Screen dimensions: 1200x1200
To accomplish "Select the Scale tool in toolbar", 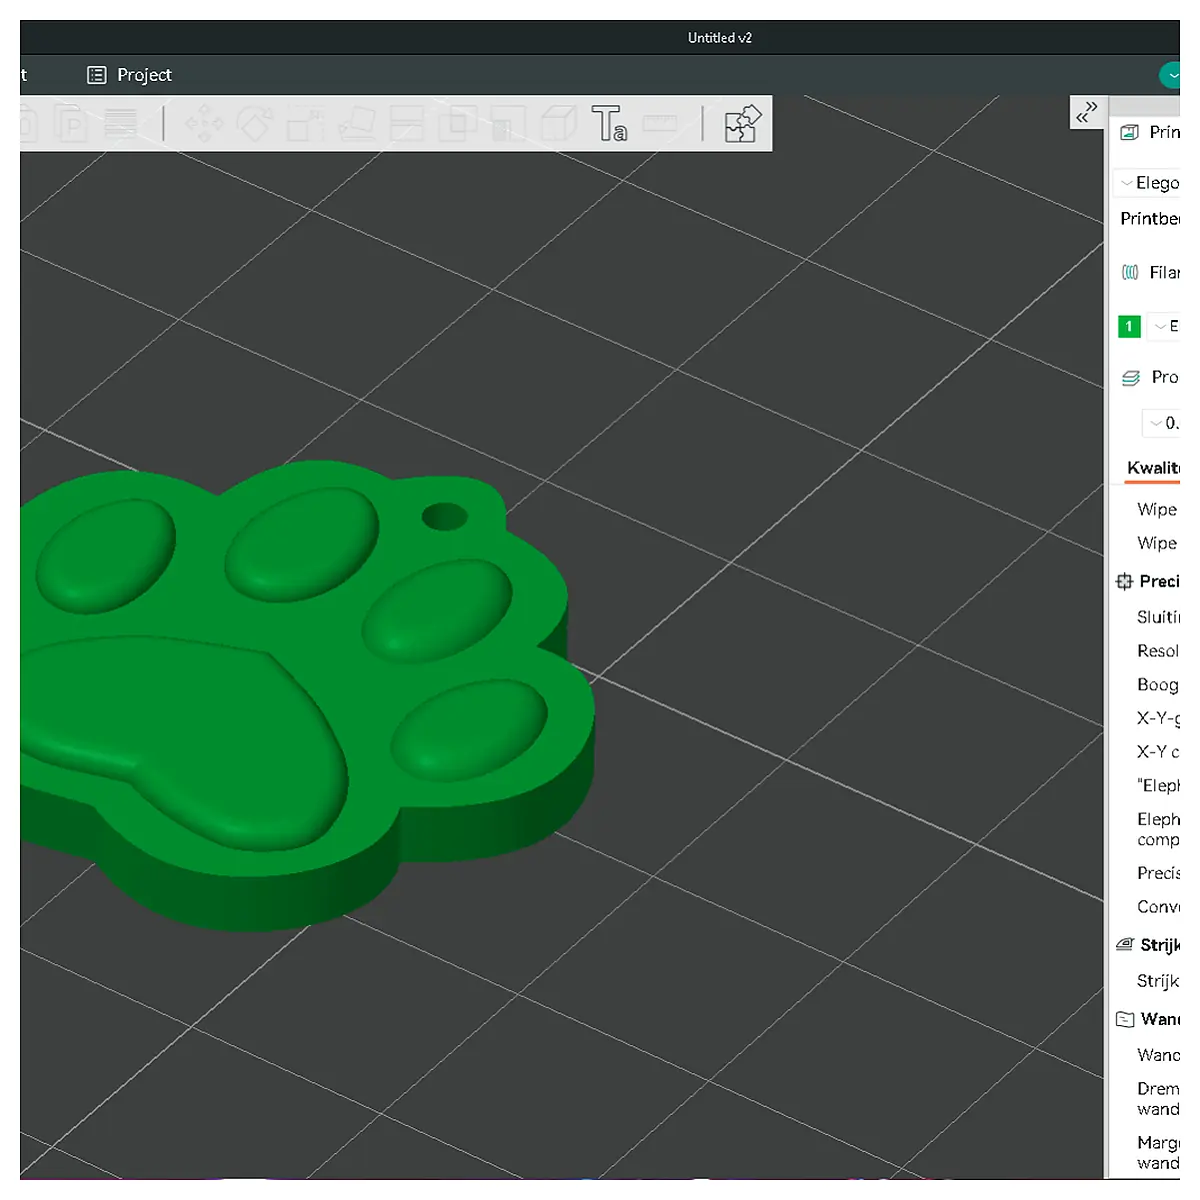I will (x=305, y=125).
